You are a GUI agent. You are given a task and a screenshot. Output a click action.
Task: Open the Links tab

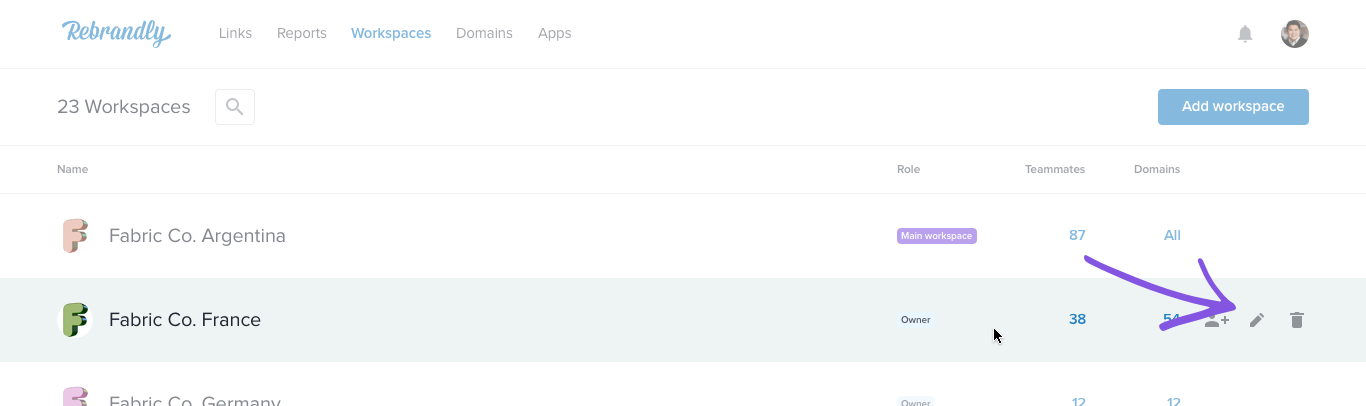tap(235, 33)
